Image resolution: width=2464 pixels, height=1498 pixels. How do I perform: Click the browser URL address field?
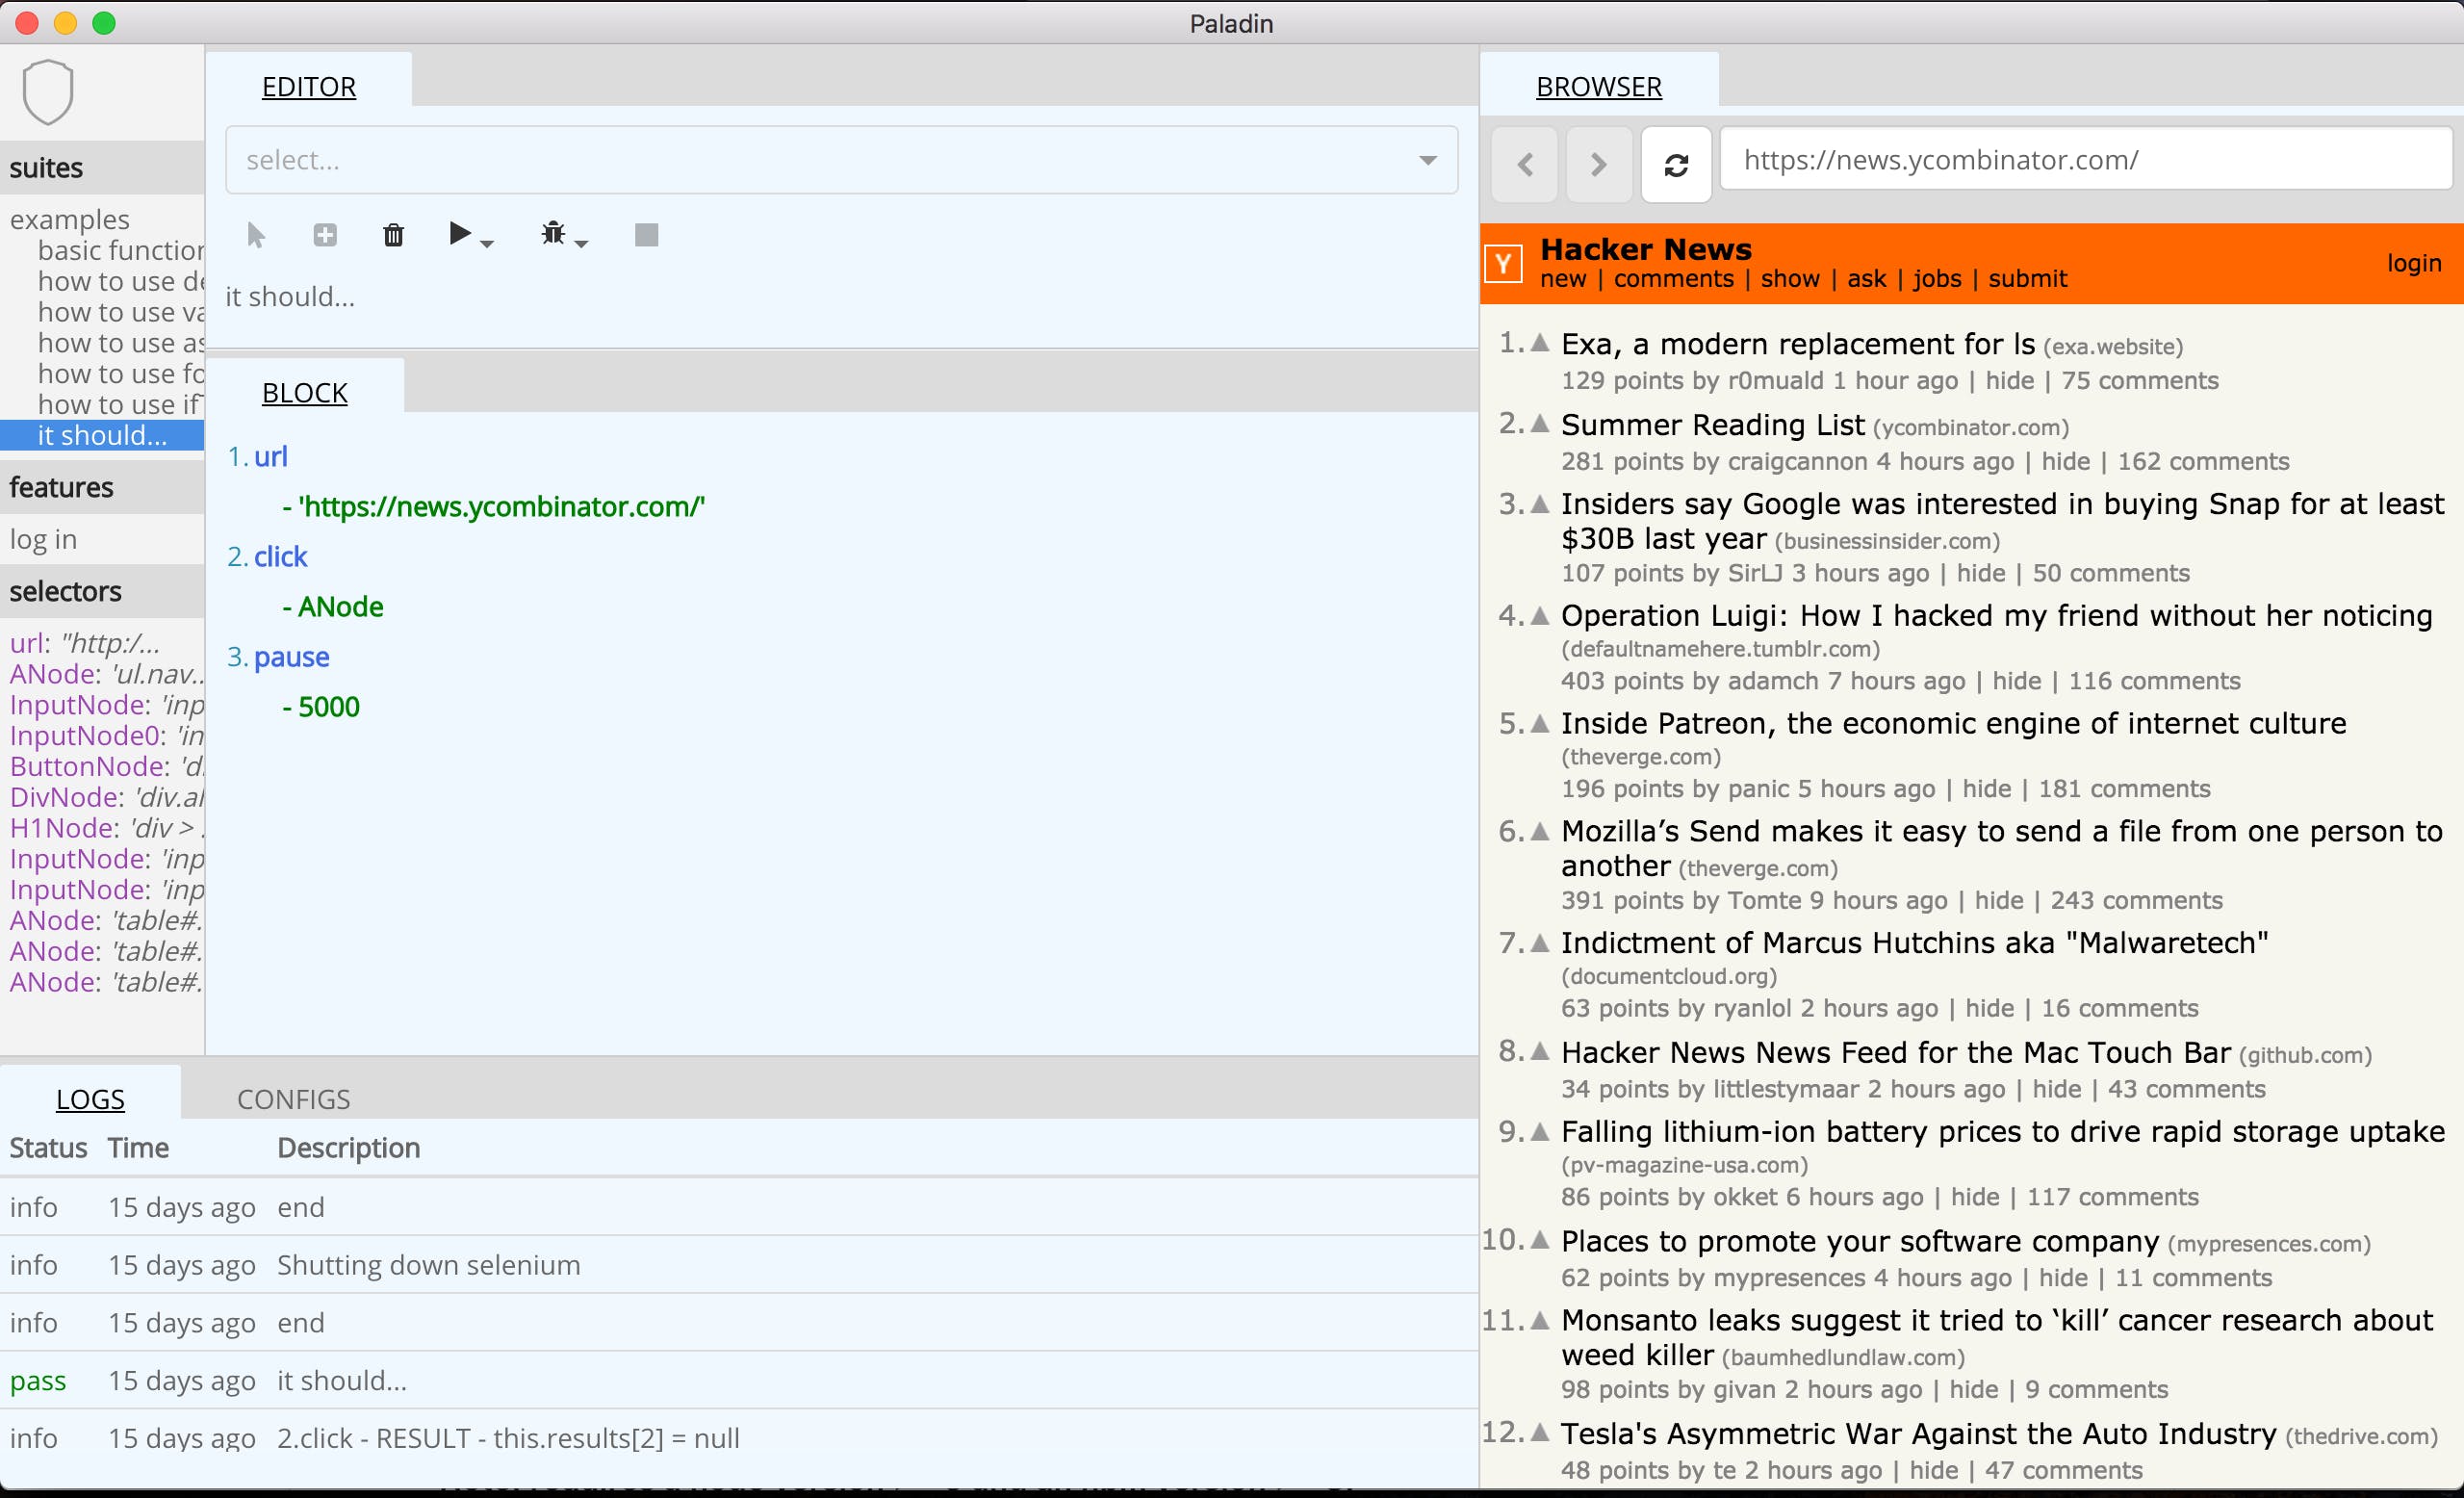pos(2086,160)
